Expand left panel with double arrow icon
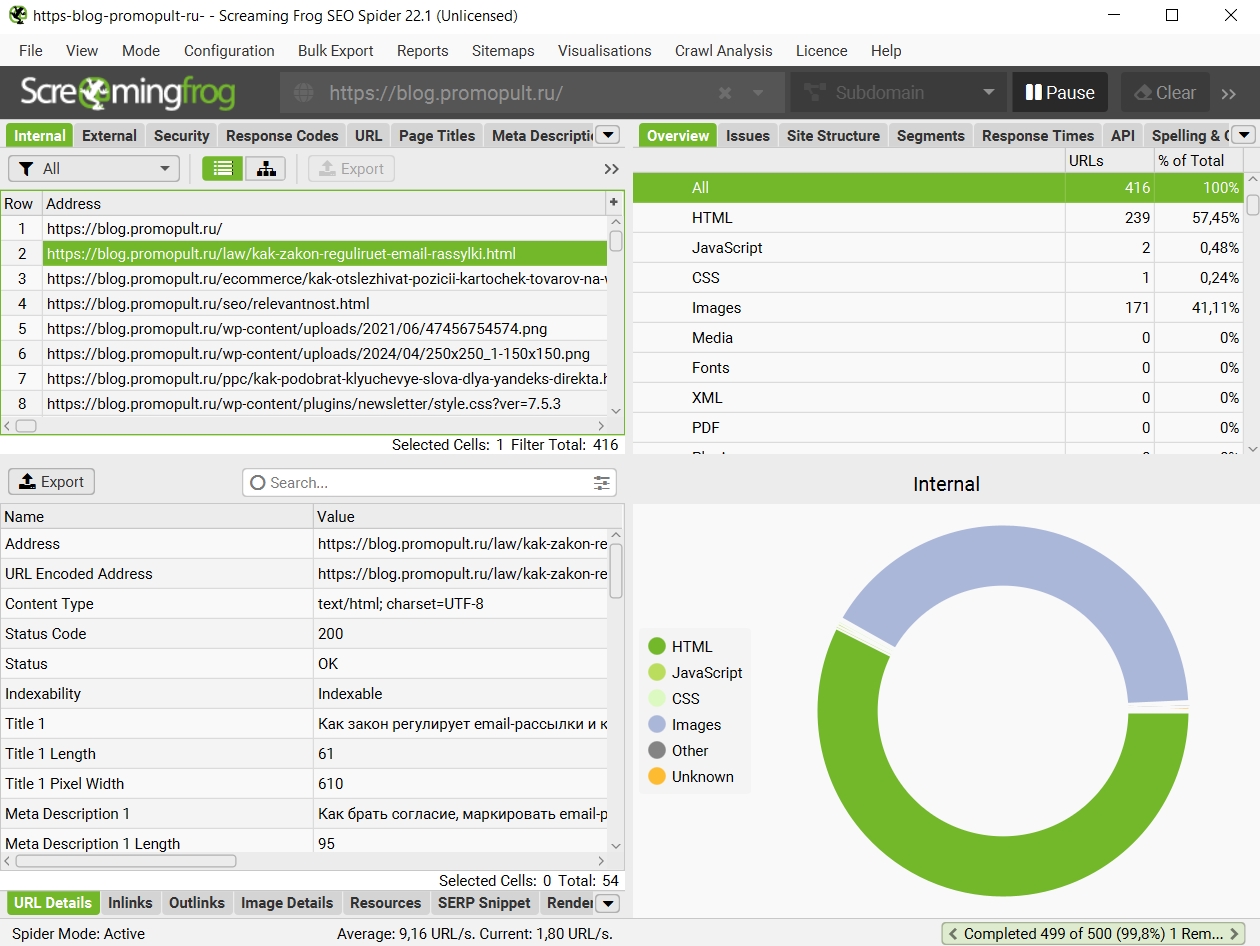 pyautogui.click(x=611, y=169)
